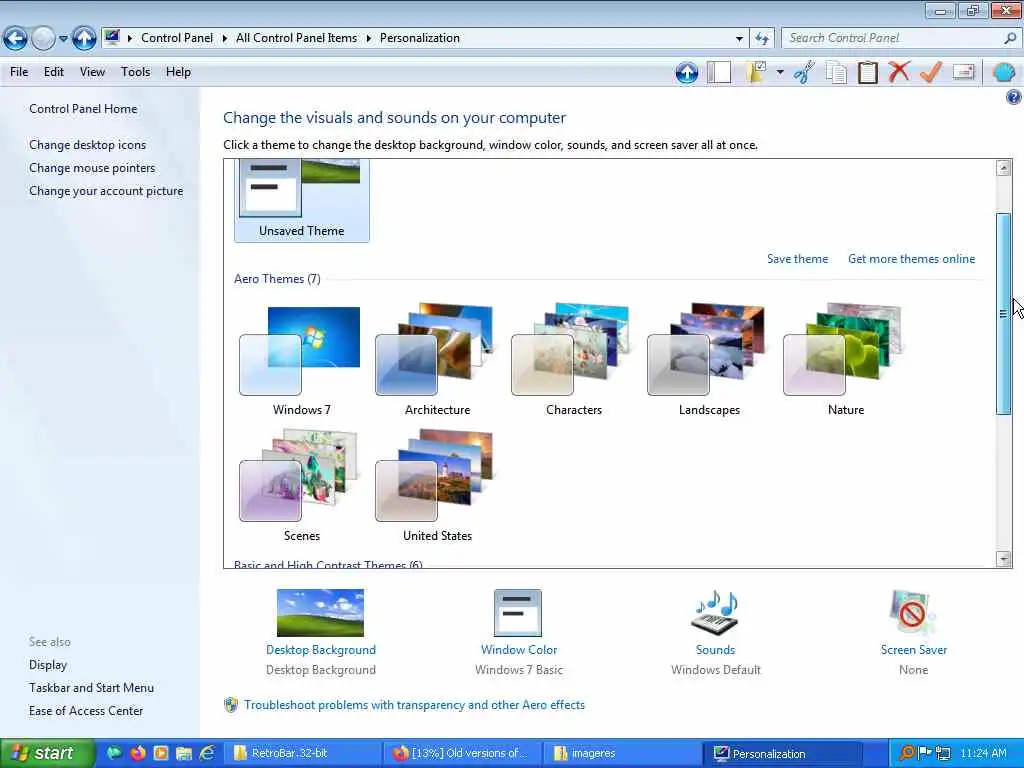Viewport: 1024px width, 768px height.
Task: Click the theme list scroll down arrow
Action: point(1004,558)
